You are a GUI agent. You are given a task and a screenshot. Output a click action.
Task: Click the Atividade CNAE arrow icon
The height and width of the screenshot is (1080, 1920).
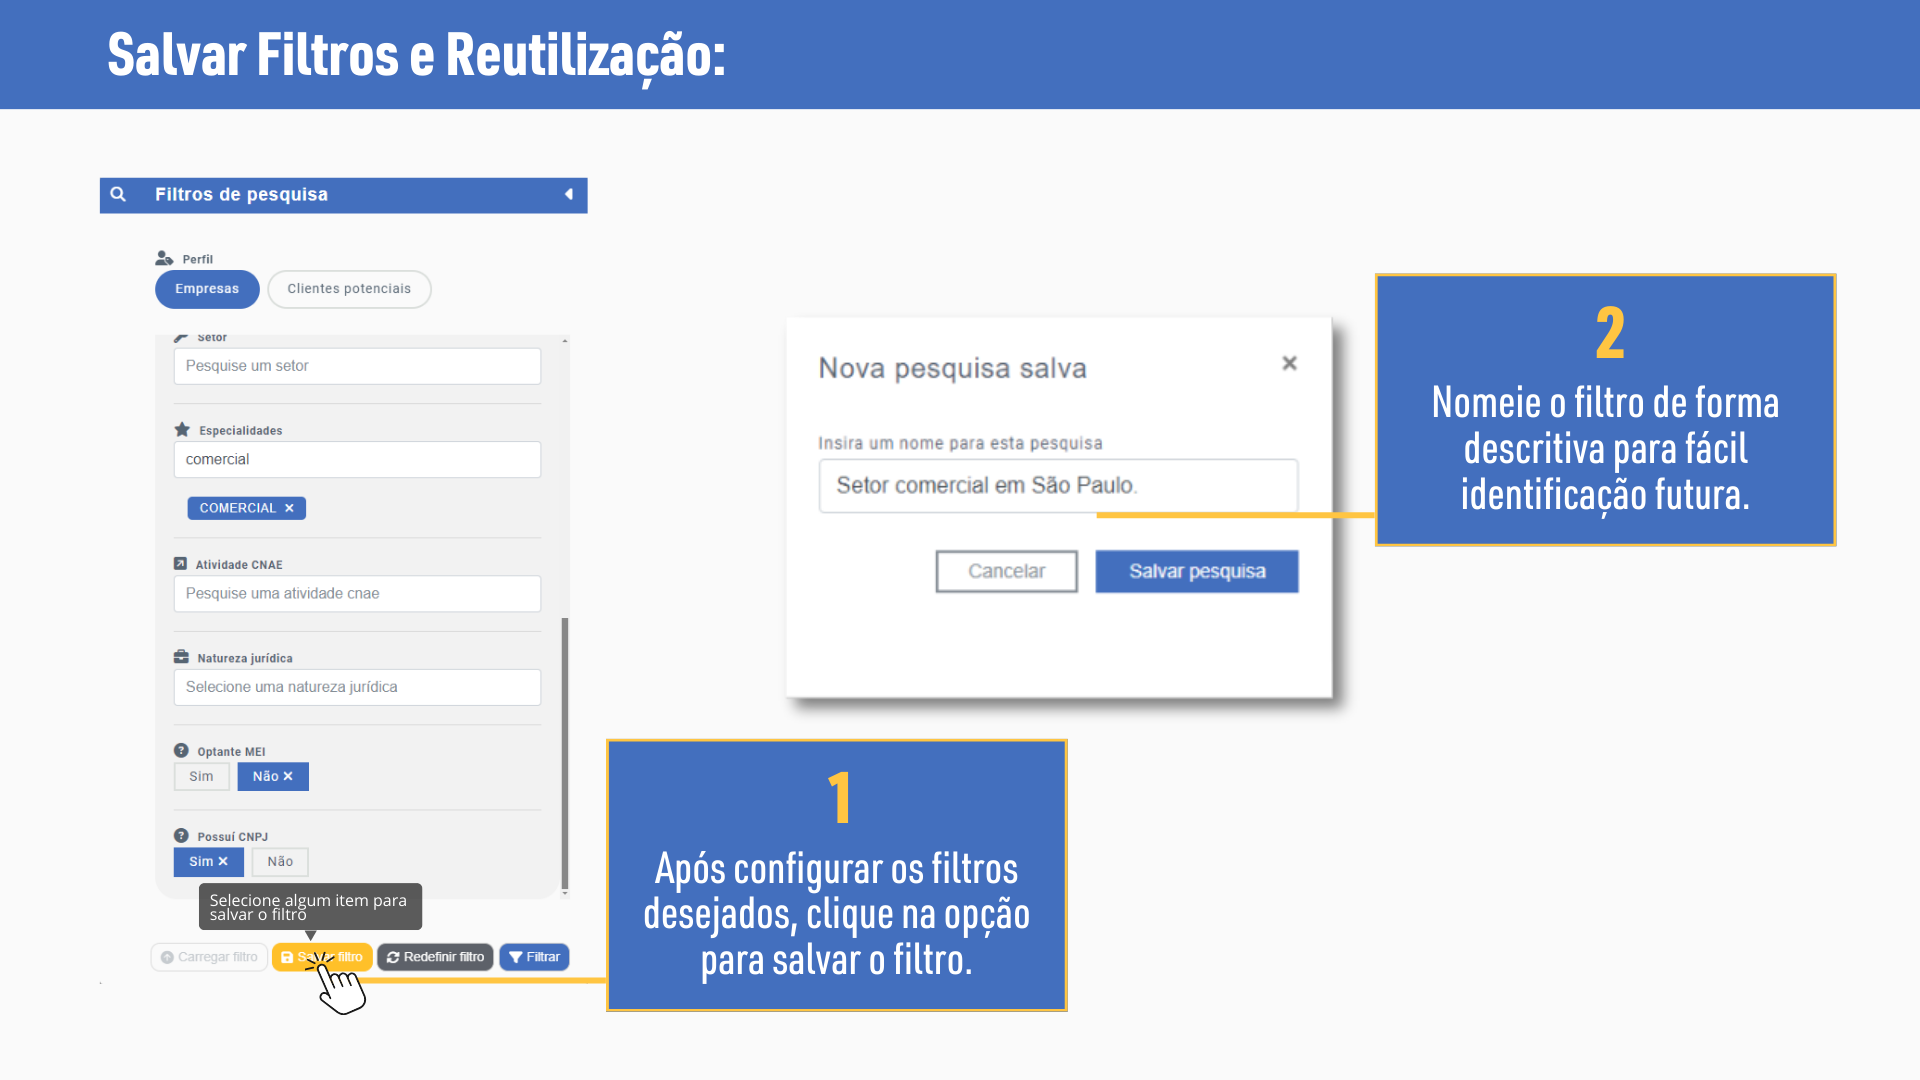coord(181,564)
